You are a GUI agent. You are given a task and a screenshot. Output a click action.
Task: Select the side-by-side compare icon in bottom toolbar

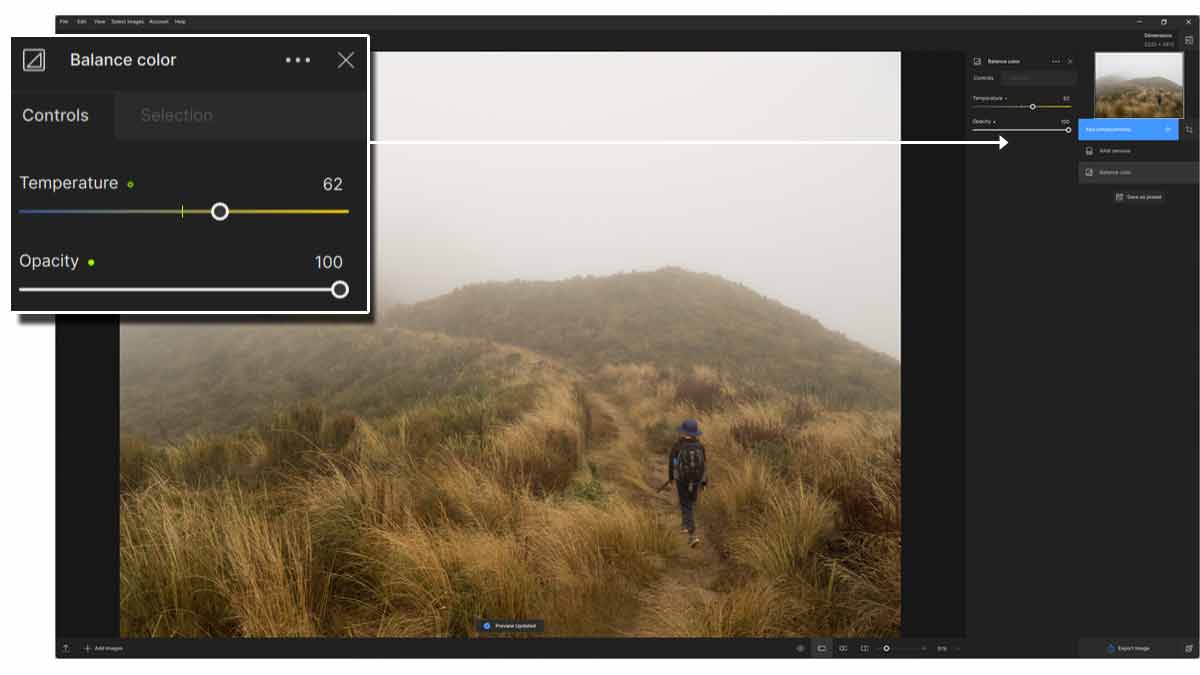(x=843, y=648)
